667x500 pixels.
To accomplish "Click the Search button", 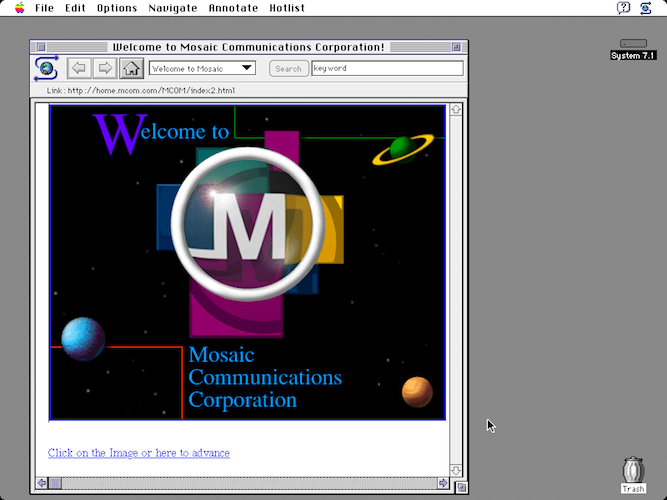I will 288,69.
